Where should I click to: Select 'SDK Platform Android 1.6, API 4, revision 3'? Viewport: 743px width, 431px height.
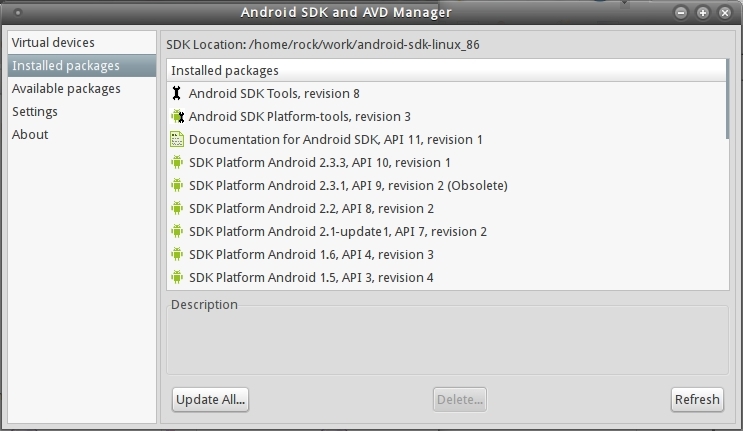446,254
